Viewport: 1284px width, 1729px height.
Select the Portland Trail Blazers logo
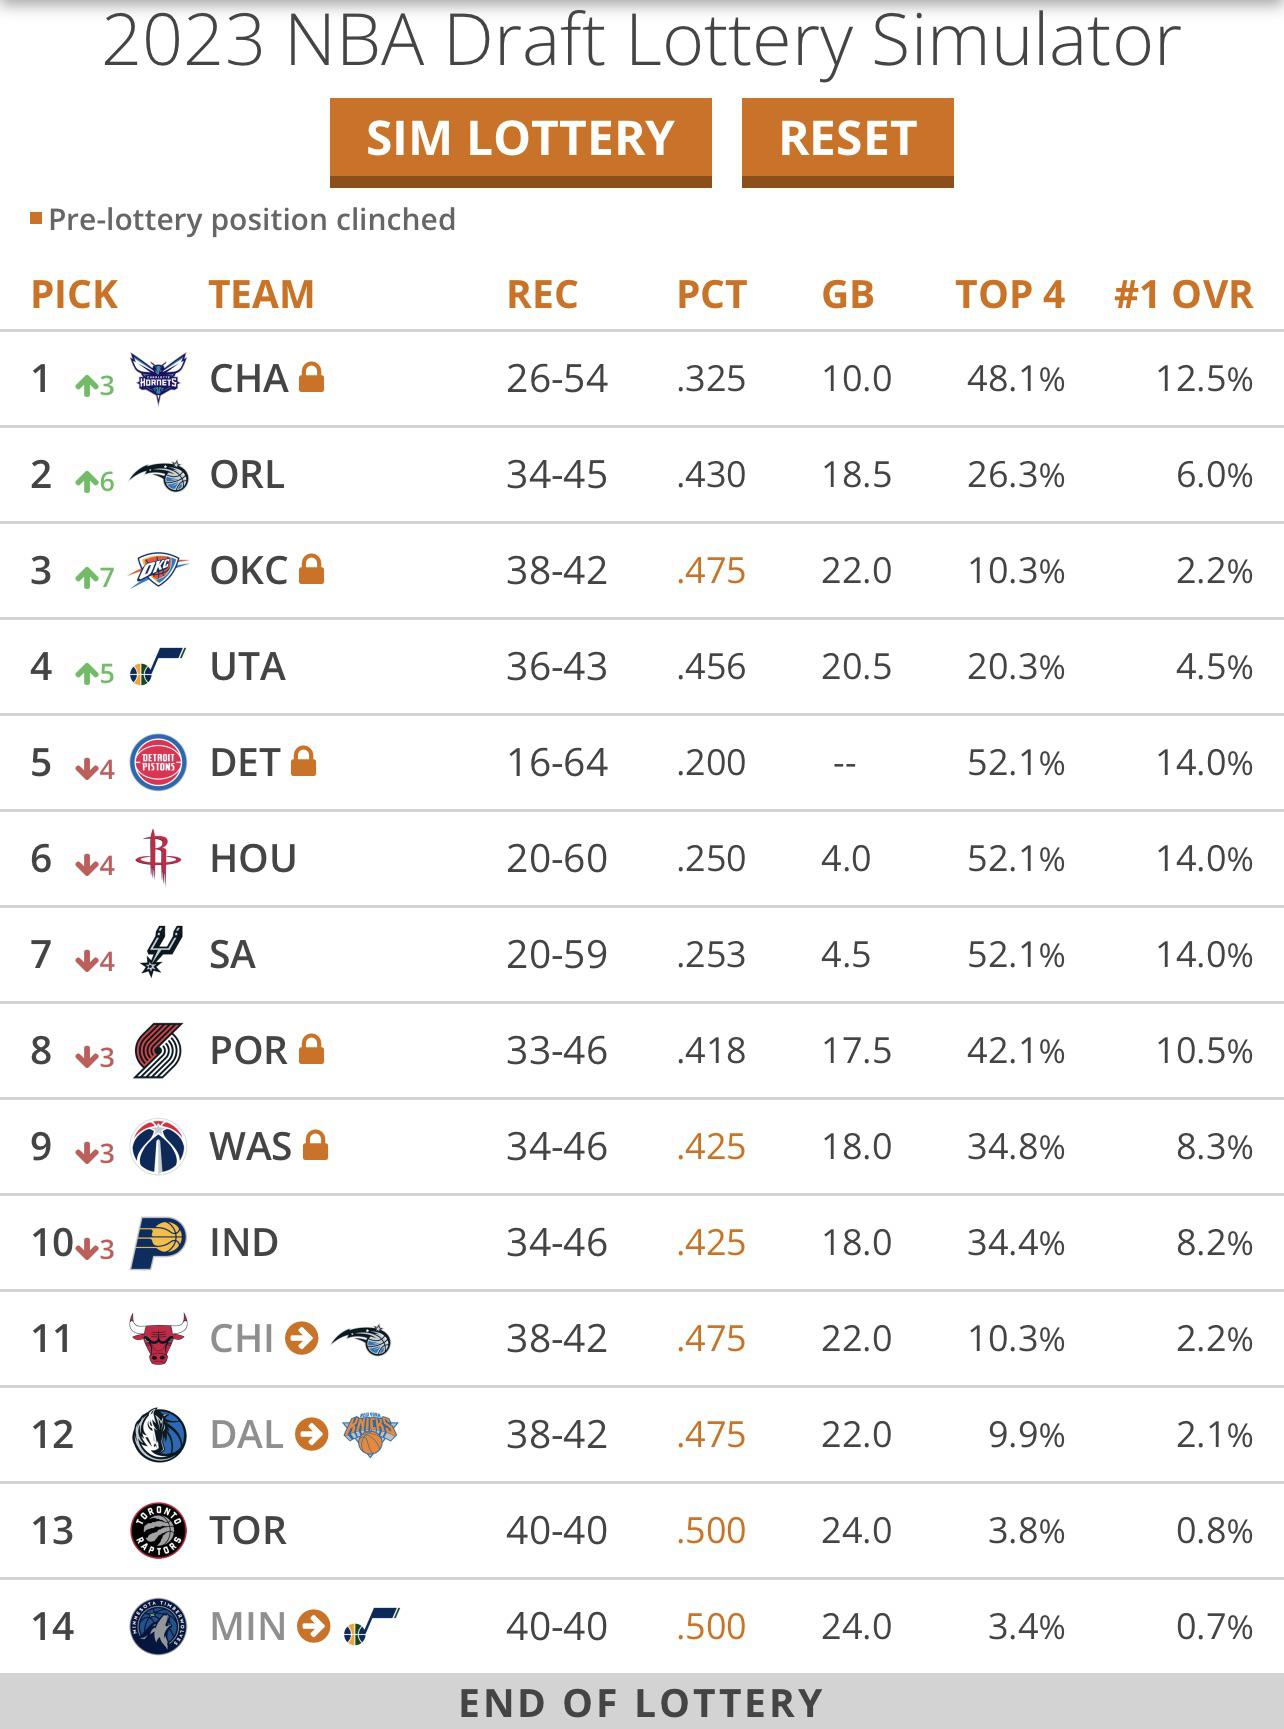[x=158, y=1050]
